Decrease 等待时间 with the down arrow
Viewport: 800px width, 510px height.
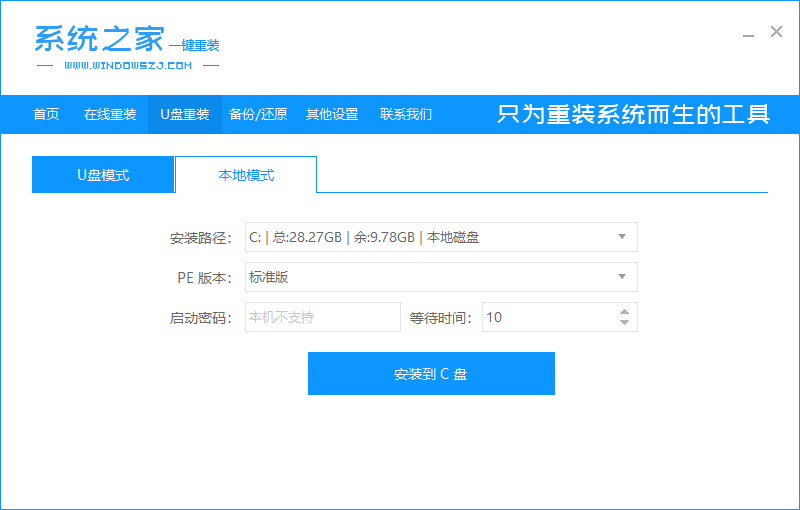tap(625, 323)
